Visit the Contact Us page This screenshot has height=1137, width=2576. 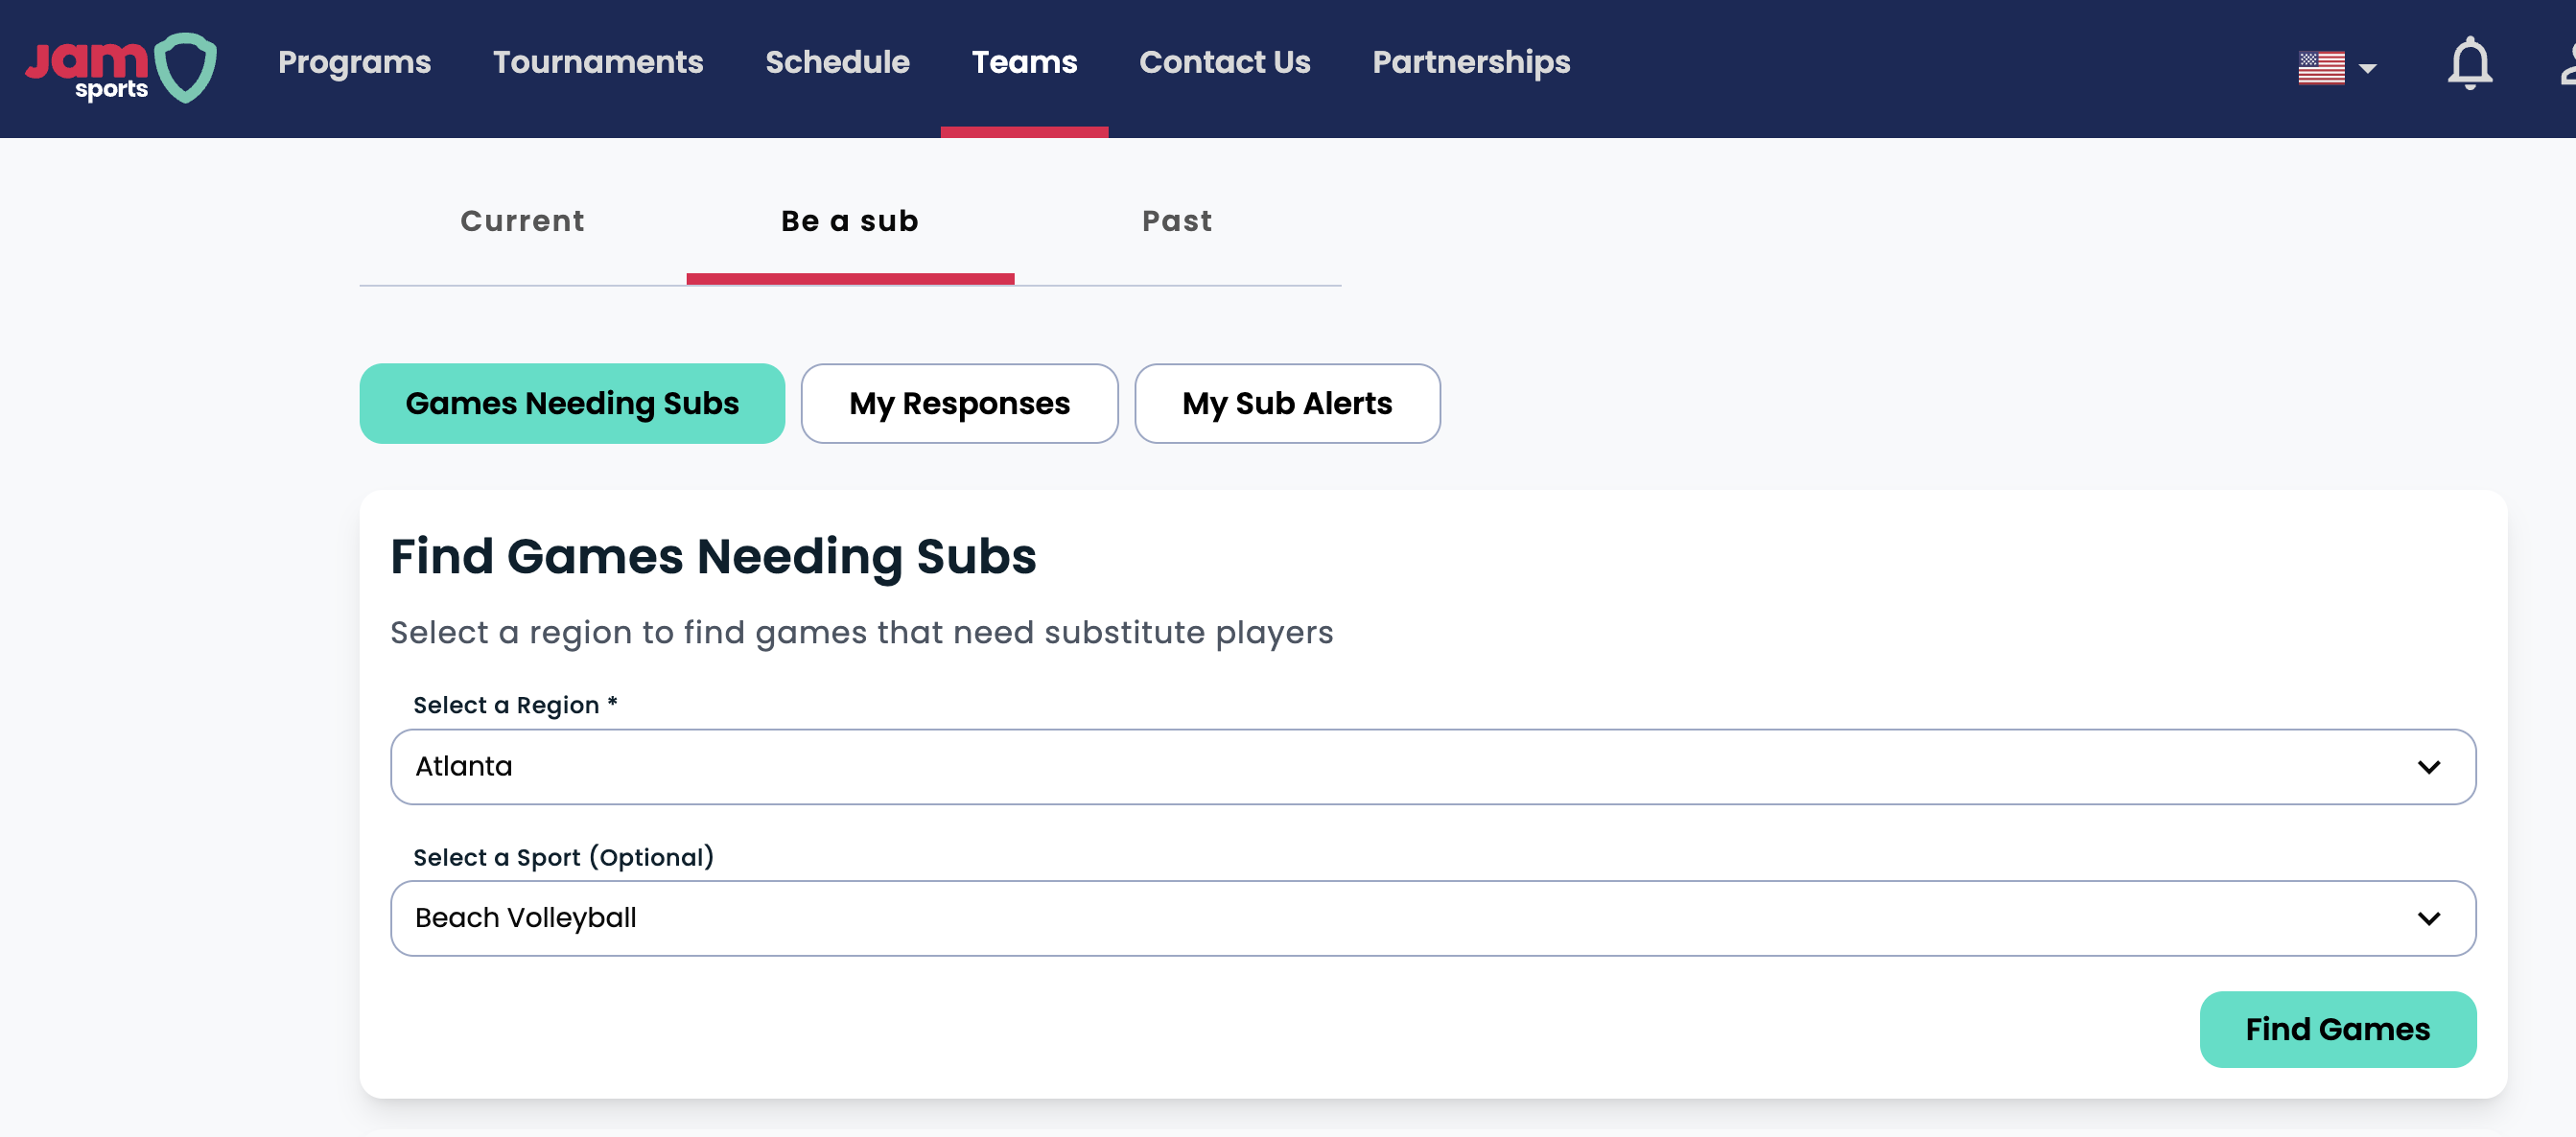pyautogui.click(x=1224, y=62)
